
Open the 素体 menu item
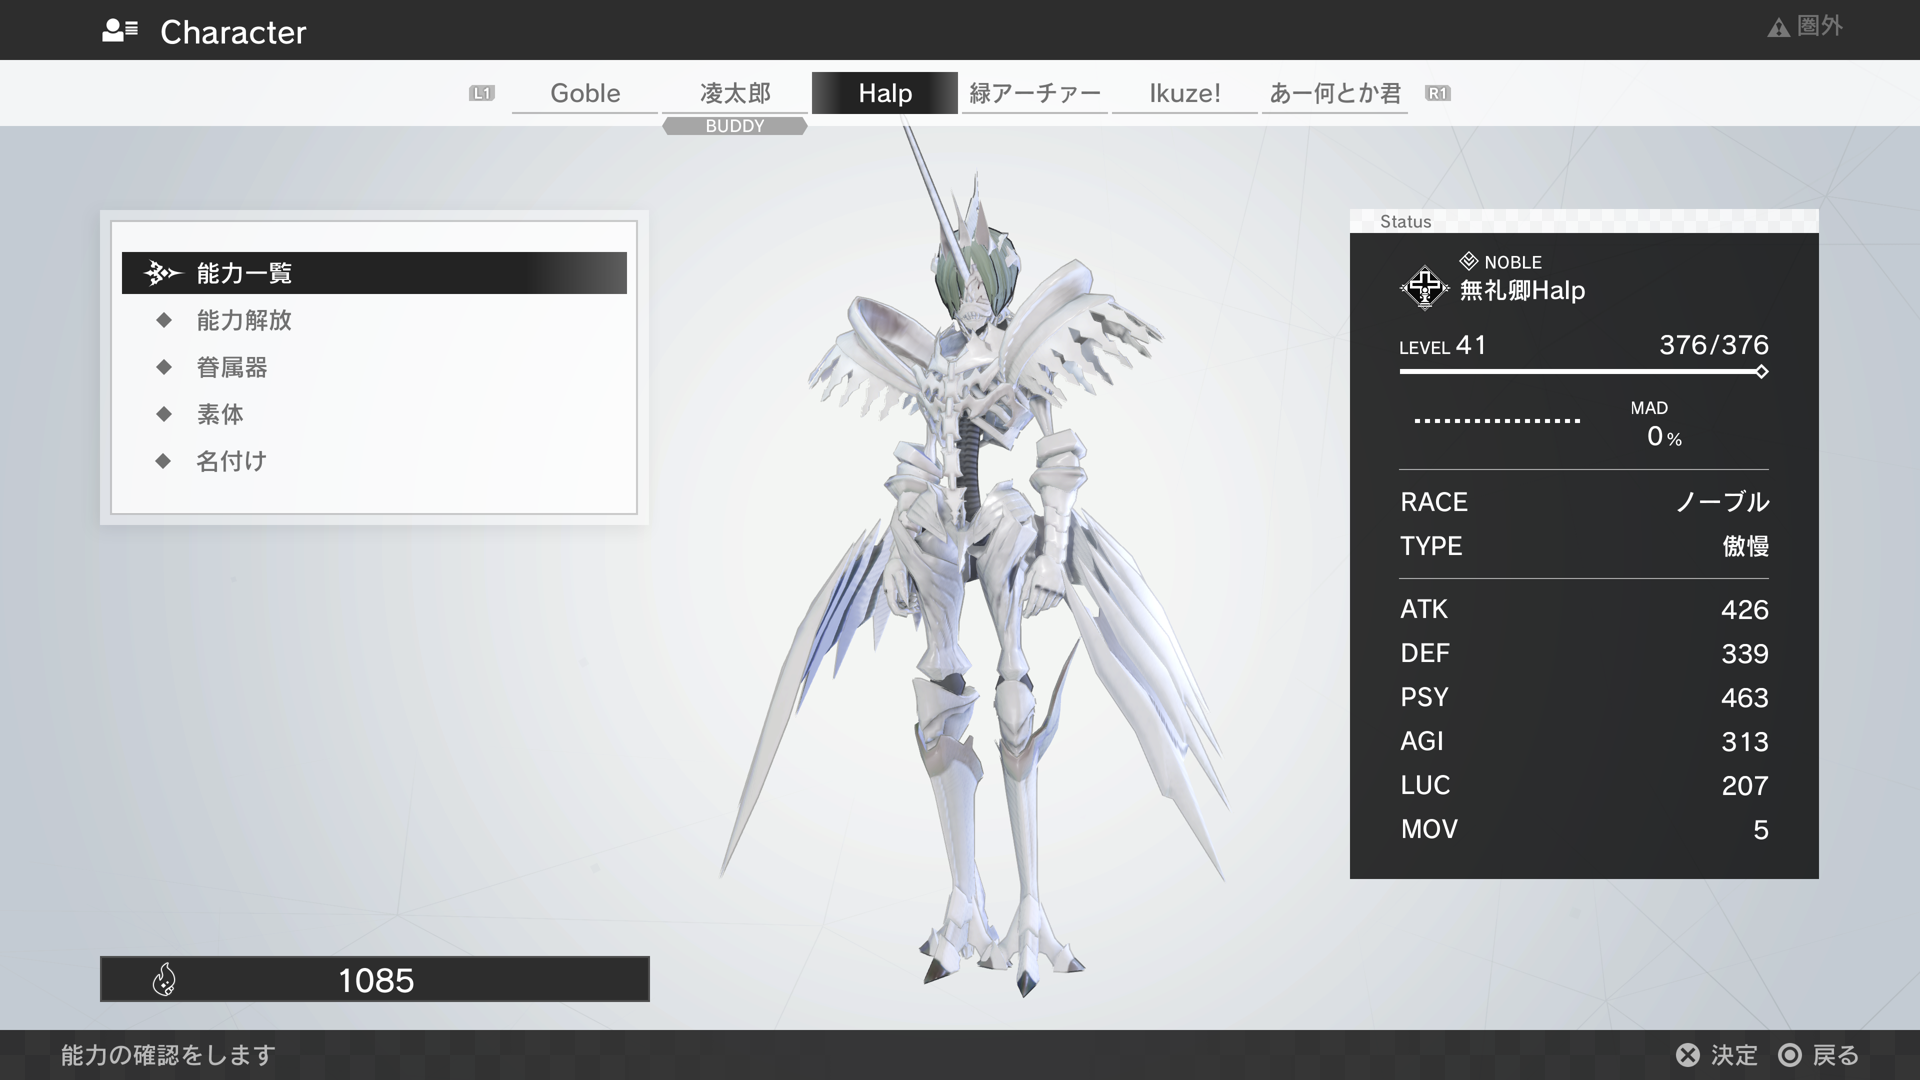(x=220, y=414)
